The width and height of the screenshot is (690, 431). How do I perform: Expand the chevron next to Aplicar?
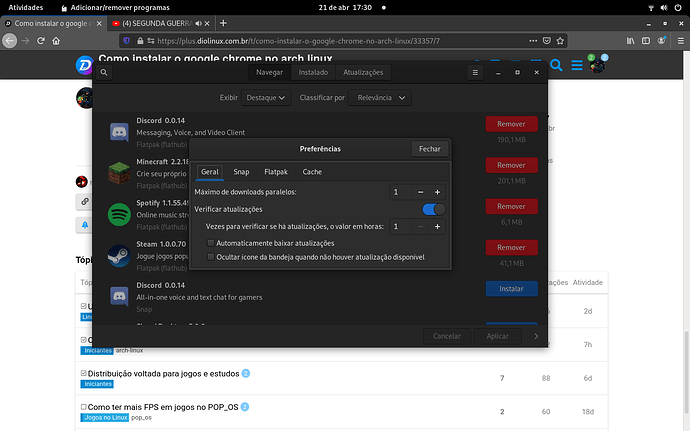536,336
